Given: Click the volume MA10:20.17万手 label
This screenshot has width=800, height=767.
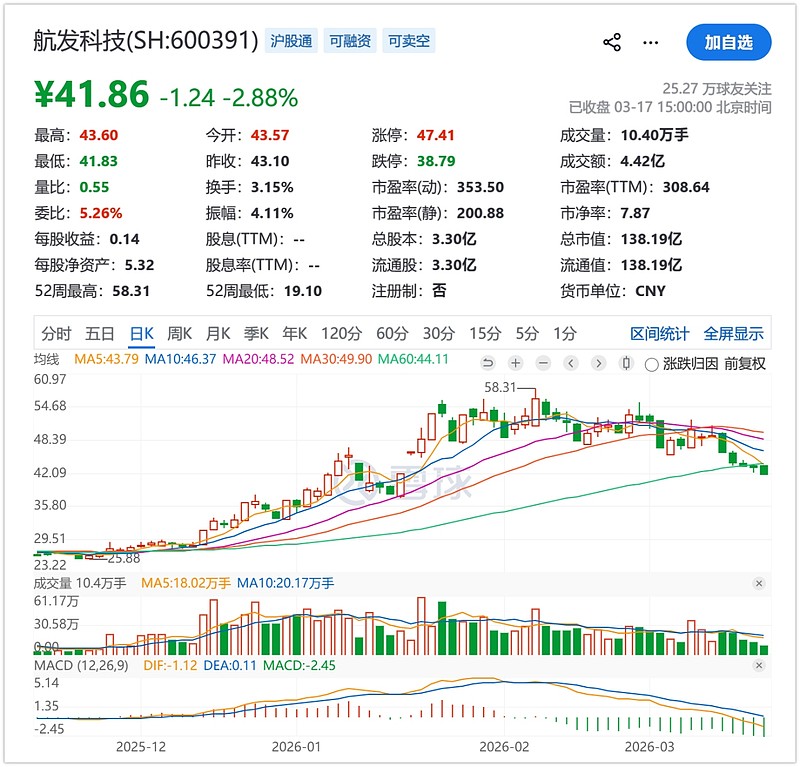Looking at the screenshot, I should (x=286, y=583).
